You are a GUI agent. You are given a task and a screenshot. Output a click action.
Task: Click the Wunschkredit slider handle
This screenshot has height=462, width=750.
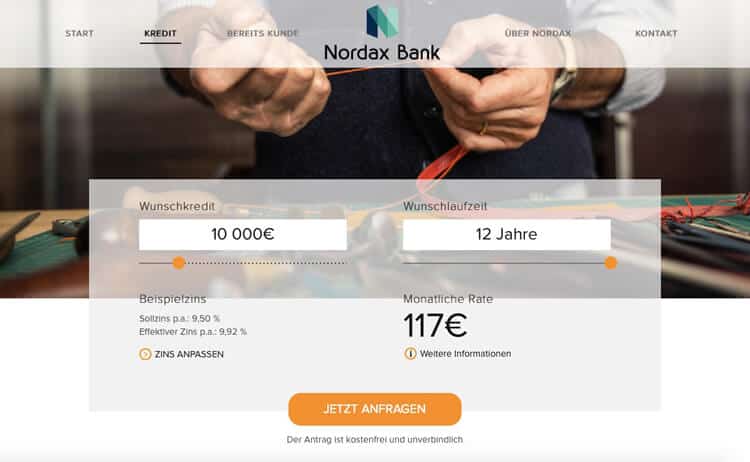[179, 263]
